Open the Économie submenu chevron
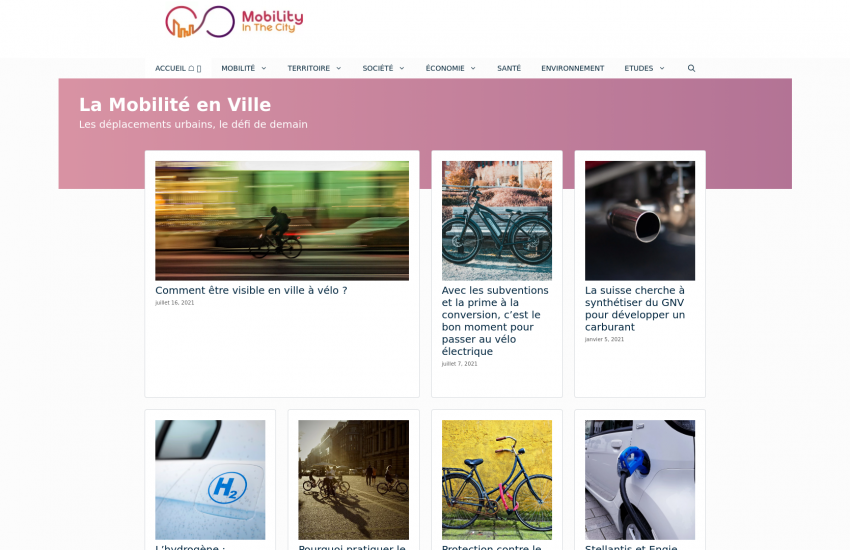The image size is (850, 550). pyautogui.click(x=473, y=68)
